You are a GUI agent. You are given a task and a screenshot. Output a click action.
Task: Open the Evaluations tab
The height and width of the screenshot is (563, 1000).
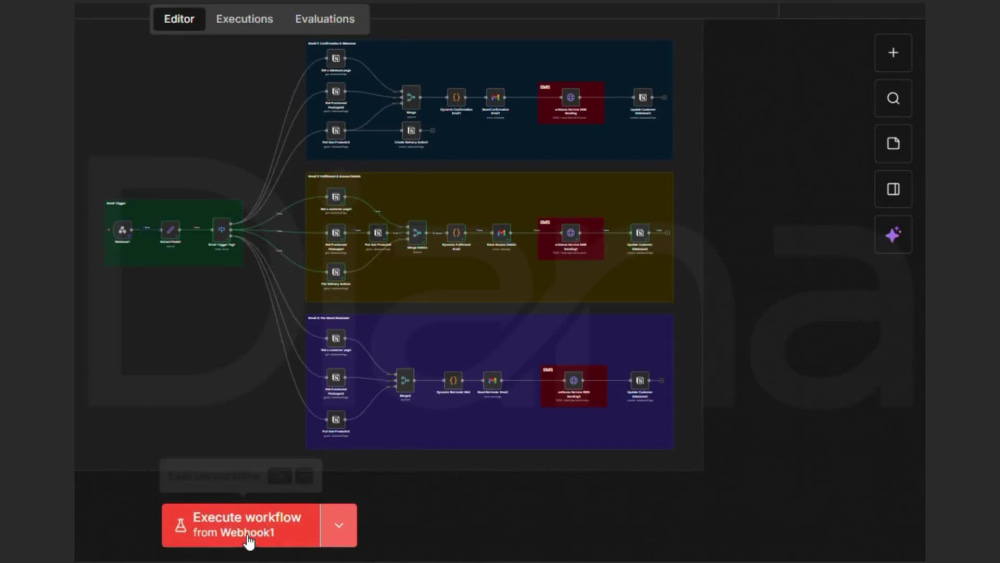(x=325, y=19)
